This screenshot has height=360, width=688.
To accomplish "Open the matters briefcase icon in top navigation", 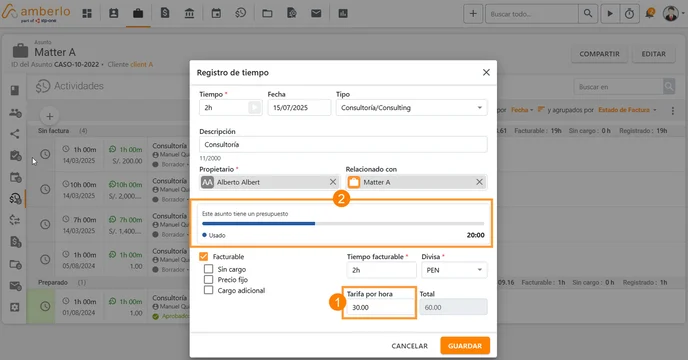I will point(138,14).
